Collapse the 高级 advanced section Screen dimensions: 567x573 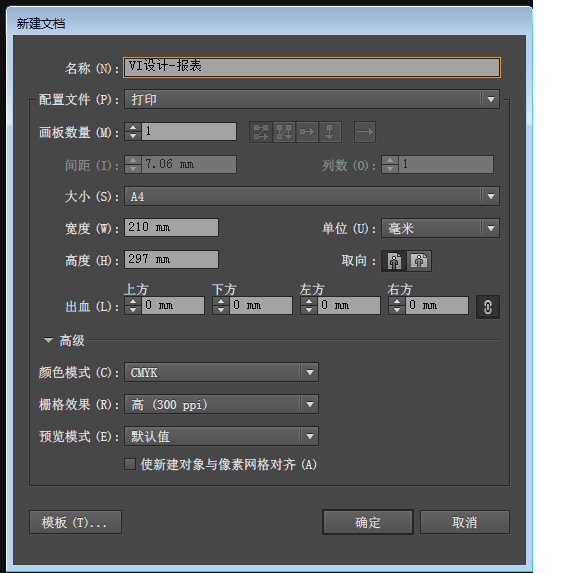point(48,340)
